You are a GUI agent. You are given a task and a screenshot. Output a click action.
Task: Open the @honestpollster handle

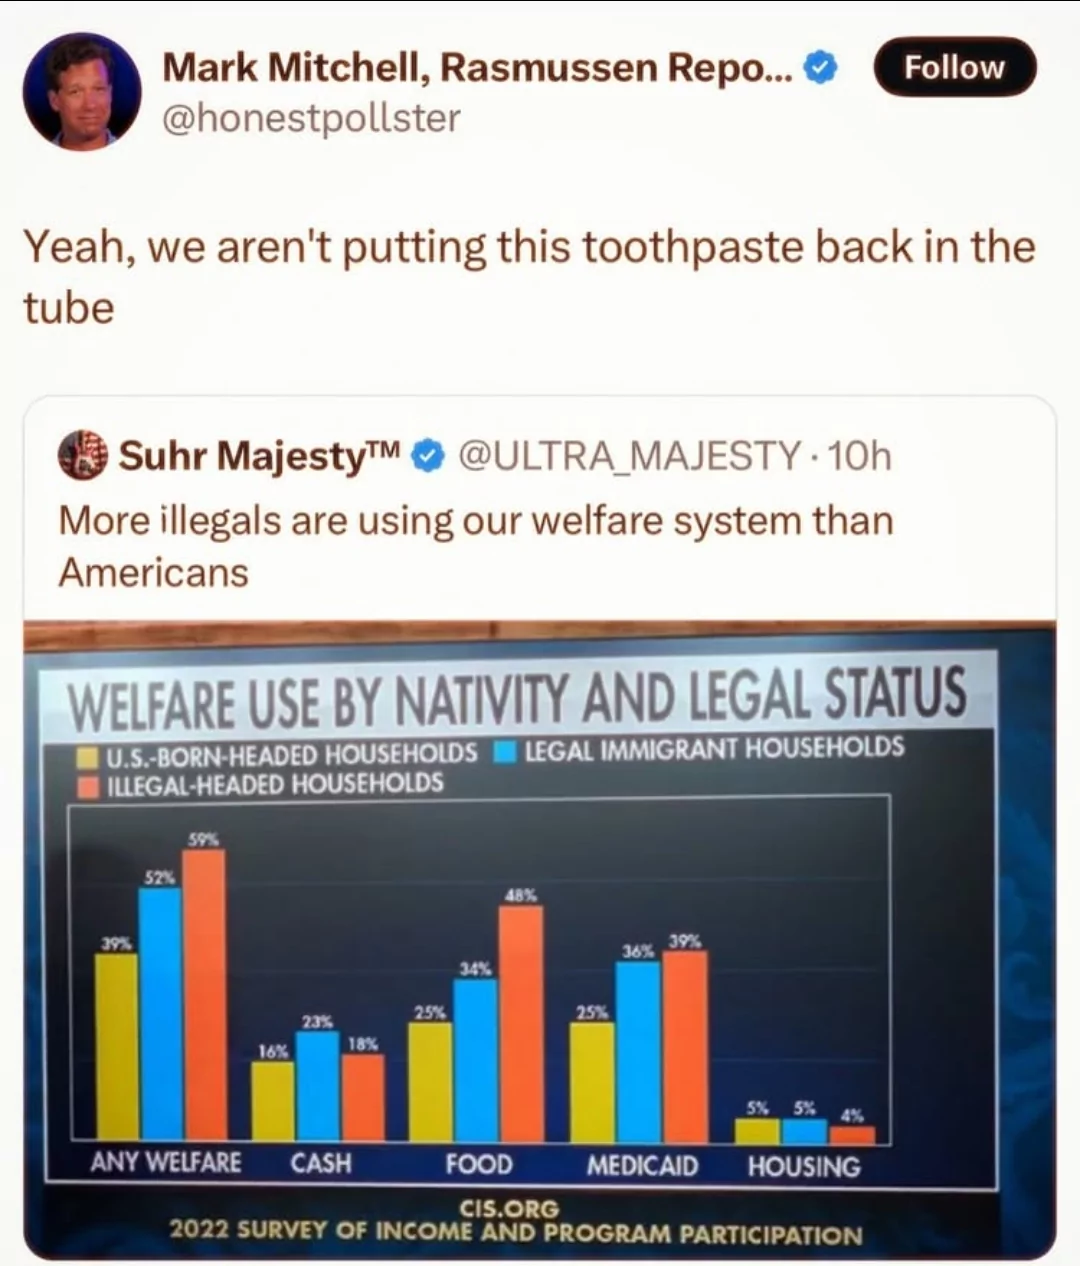pyautogui.click(x=311, y=118)
